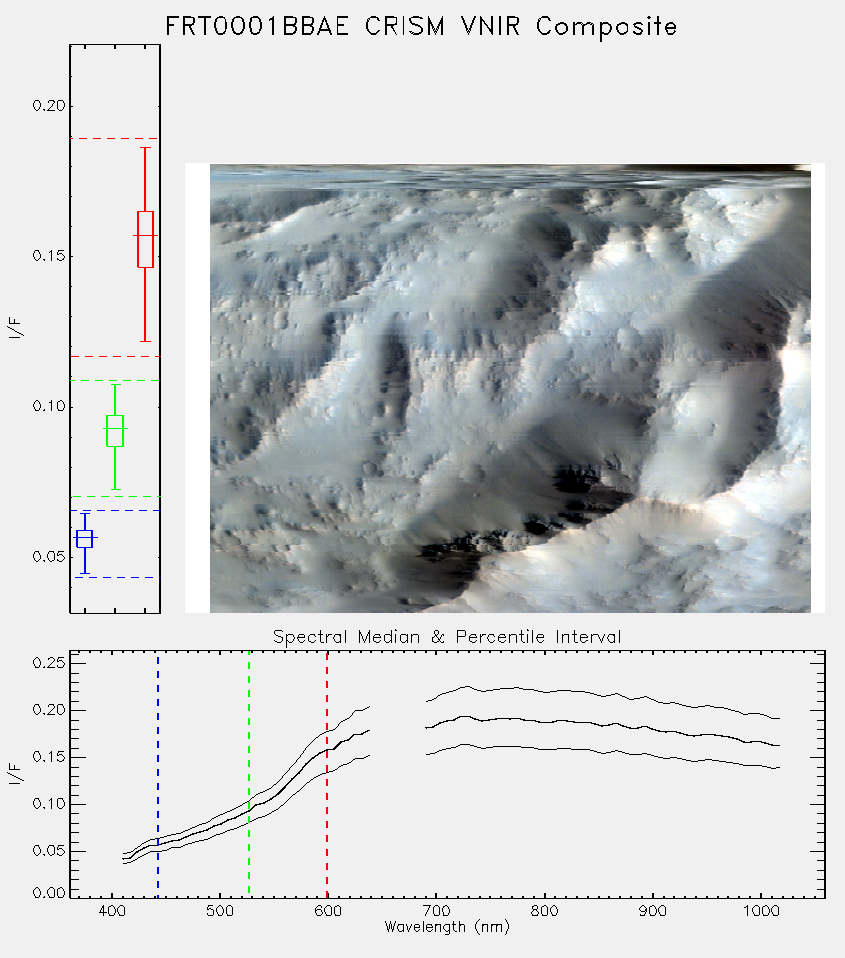845x958 pixels.
Task: Click the green dashed vertical wavelength marker
Action: [249, 774]
